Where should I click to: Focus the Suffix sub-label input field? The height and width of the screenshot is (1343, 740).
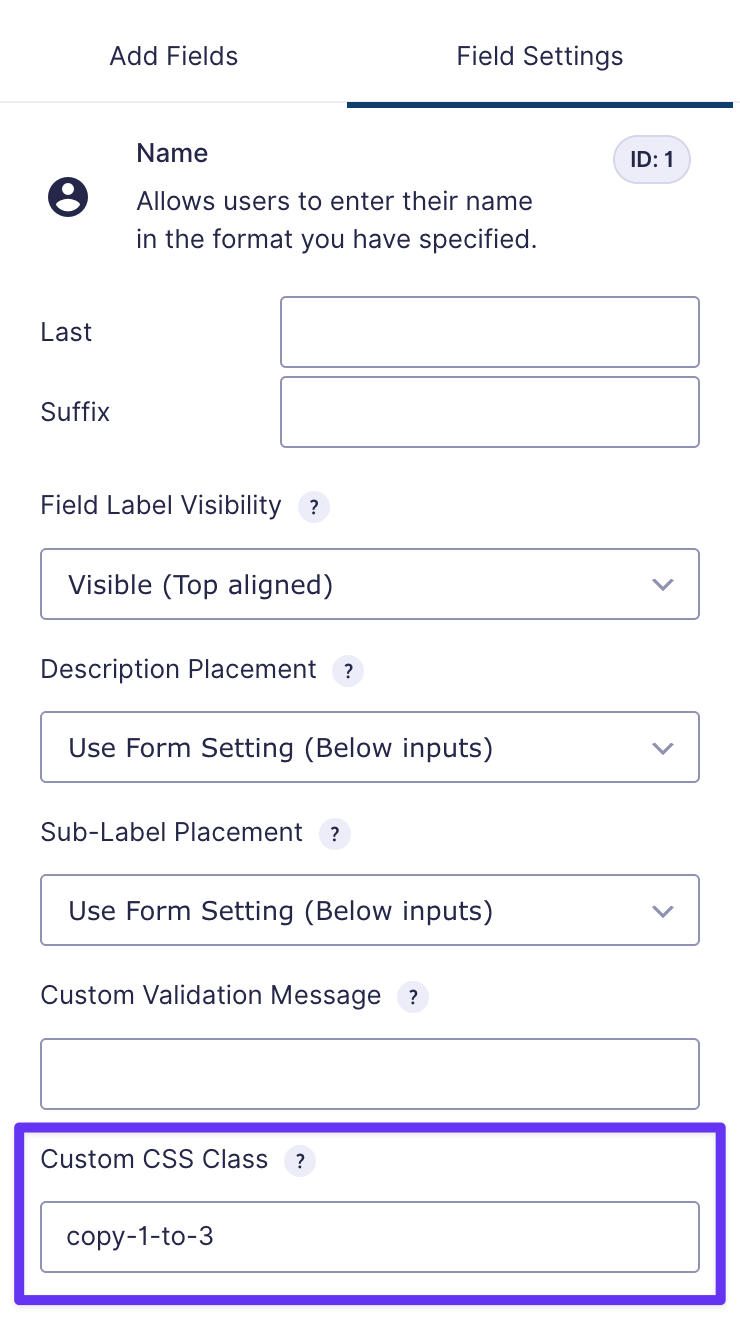click(490, 412)
